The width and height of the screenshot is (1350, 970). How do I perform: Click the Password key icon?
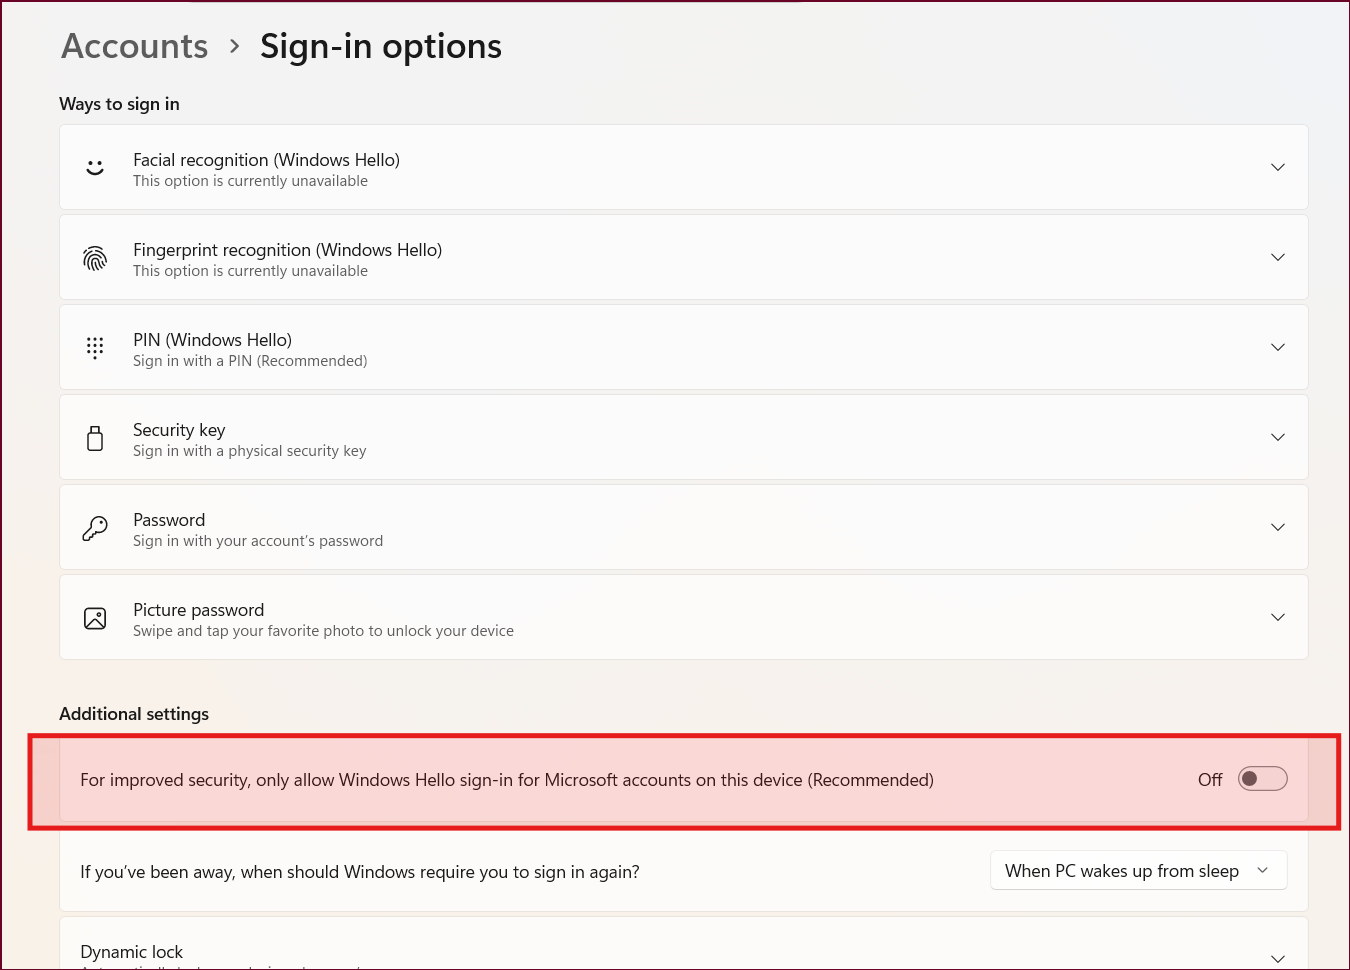(x=95, y=528)
